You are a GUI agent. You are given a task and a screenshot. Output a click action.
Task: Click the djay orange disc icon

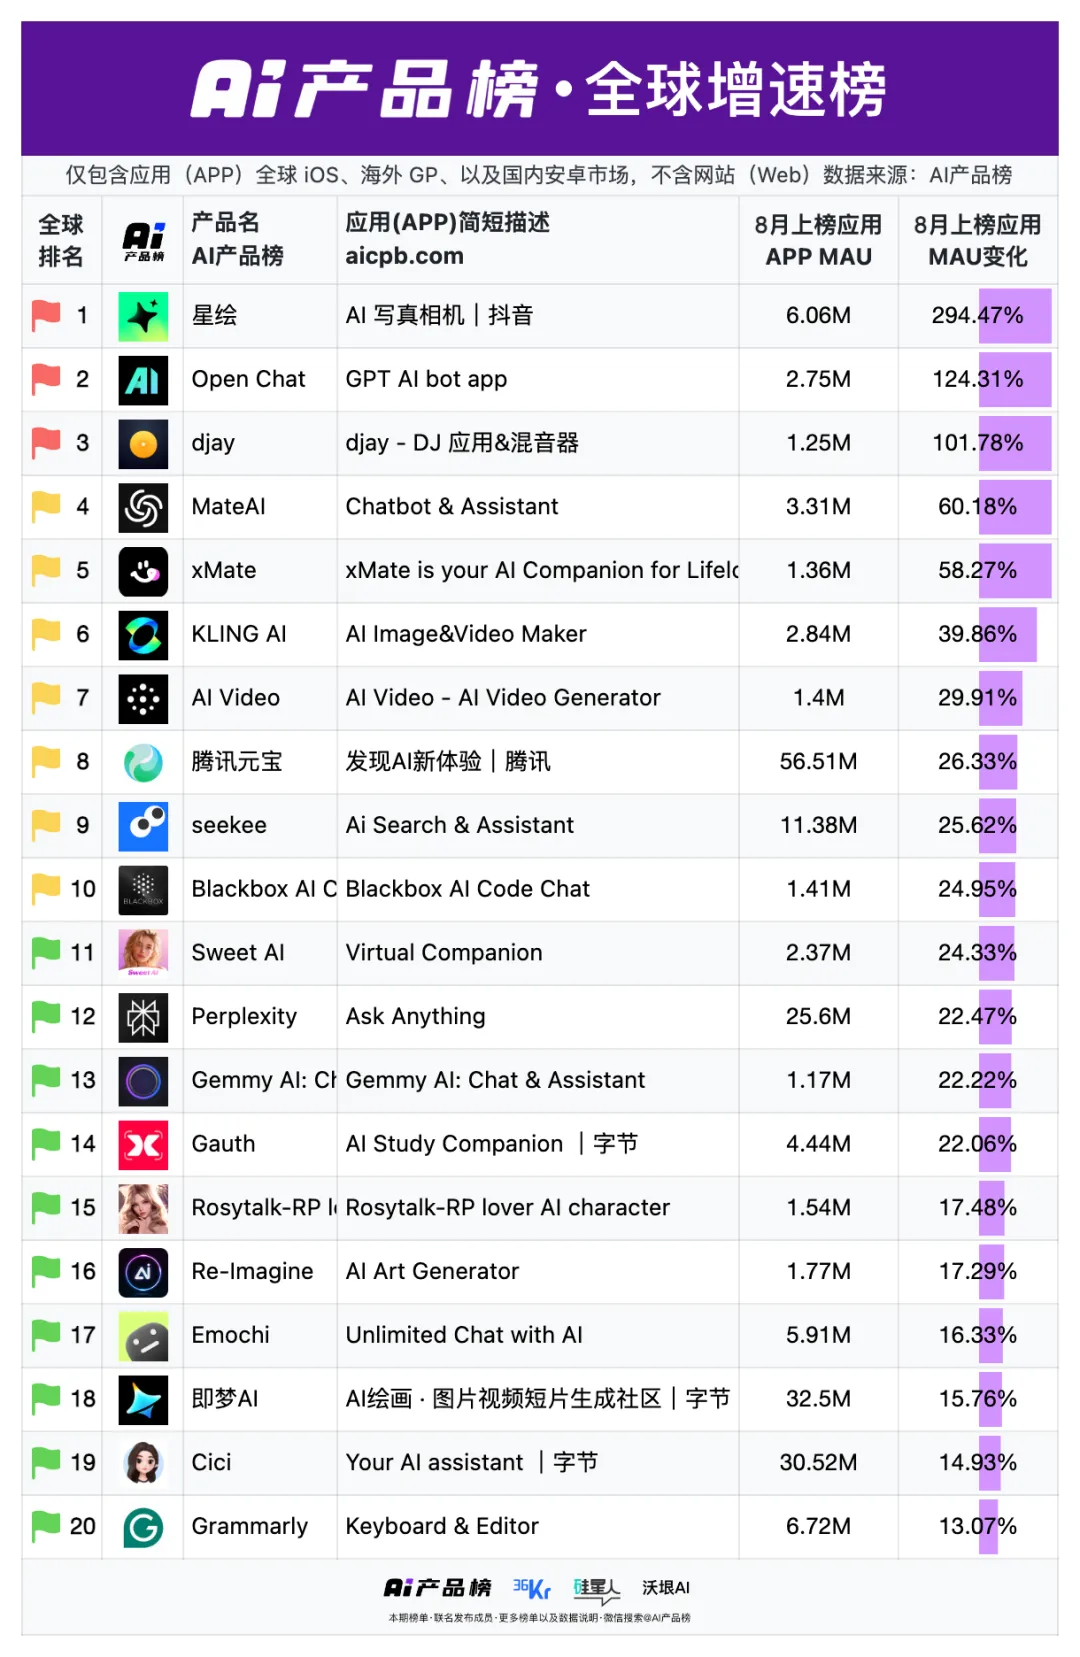point(143,444)
